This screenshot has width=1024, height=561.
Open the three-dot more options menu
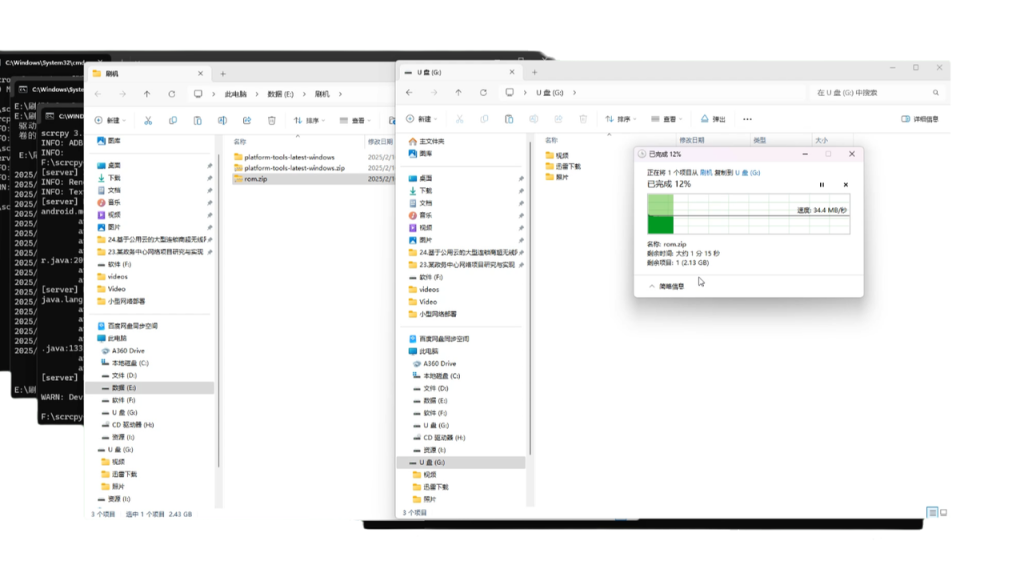click(747, 119)
